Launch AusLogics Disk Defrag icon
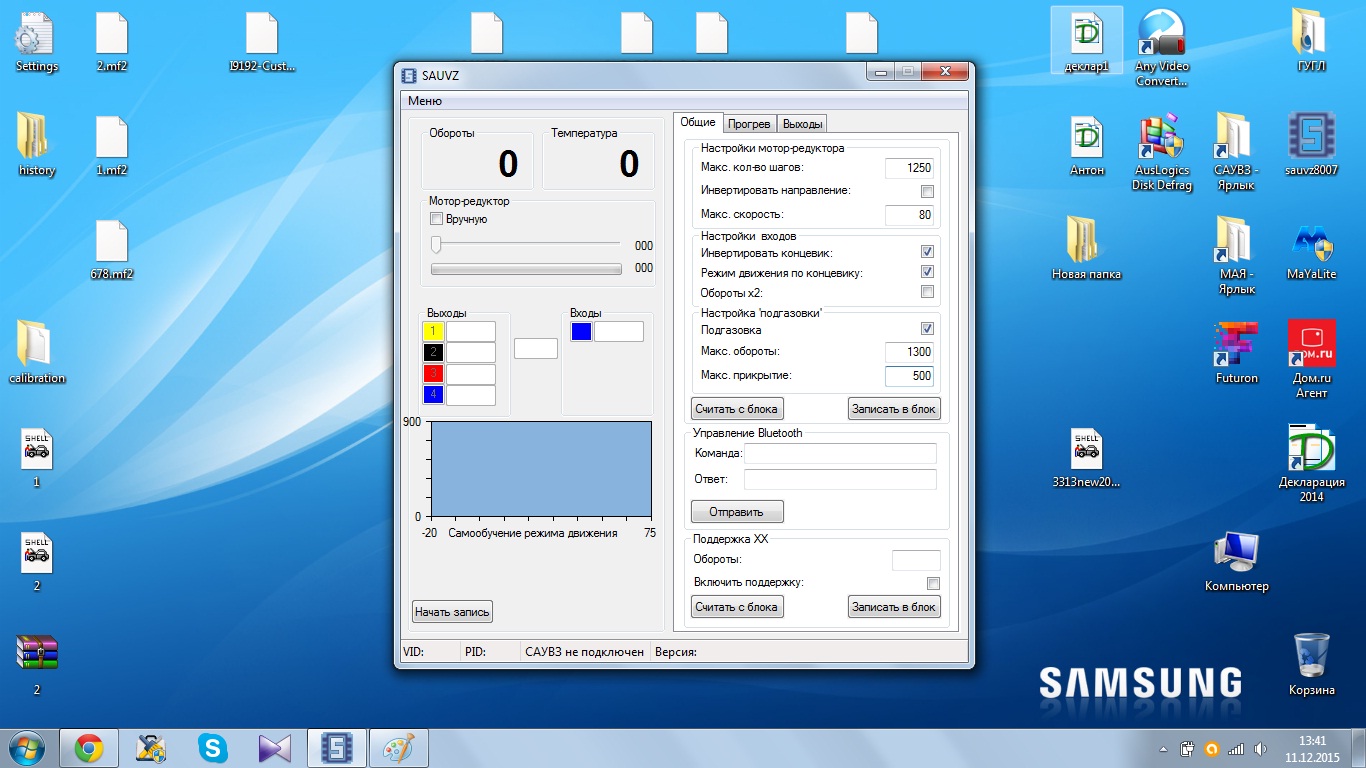Screen dimensions: 1366x768 (x=1162, y=153)
